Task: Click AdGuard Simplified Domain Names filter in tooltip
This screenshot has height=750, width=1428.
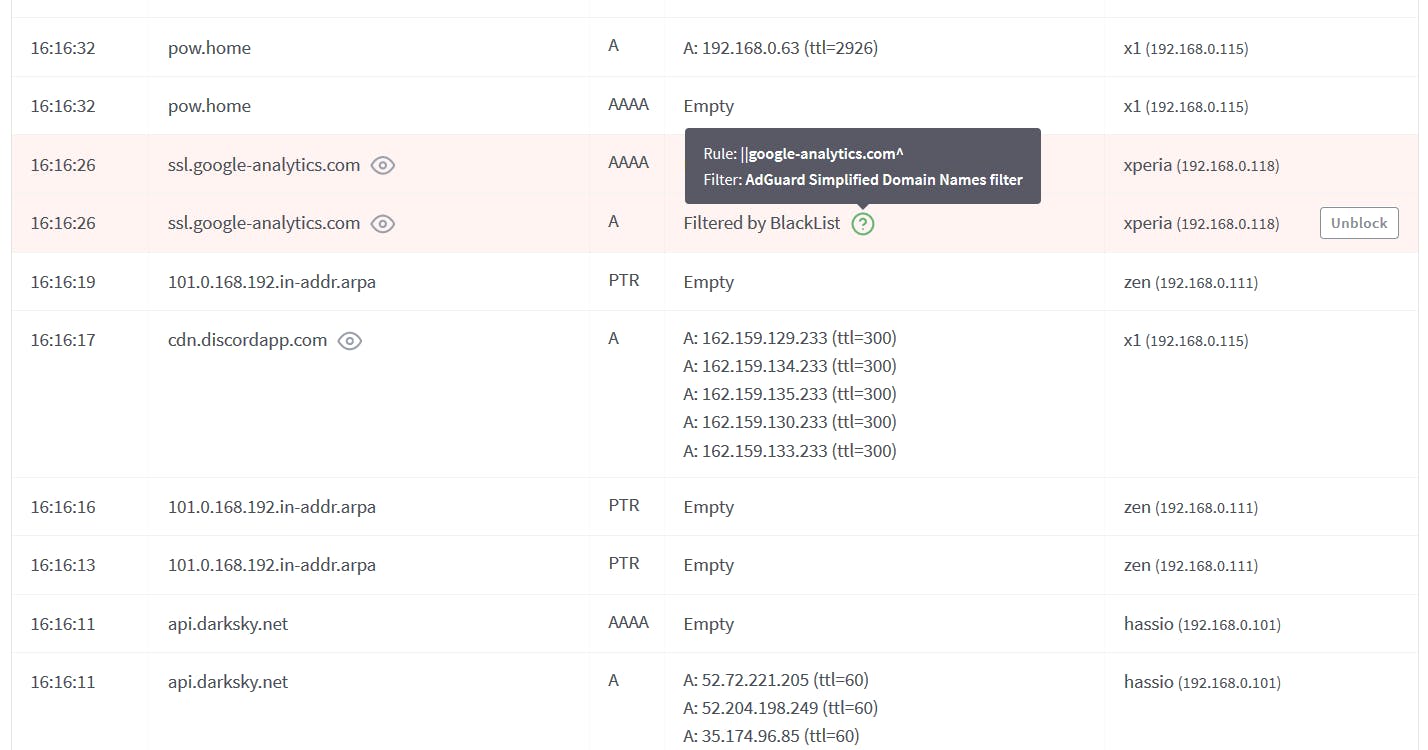Action: pos(884,180)
